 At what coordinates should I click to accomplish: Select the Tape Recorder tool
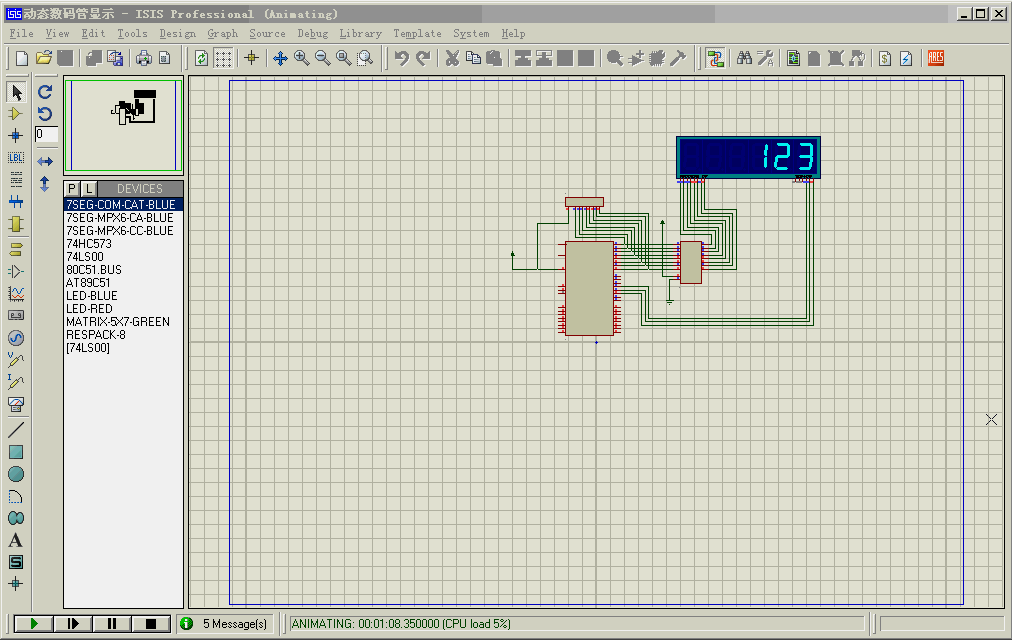[16, 315]
